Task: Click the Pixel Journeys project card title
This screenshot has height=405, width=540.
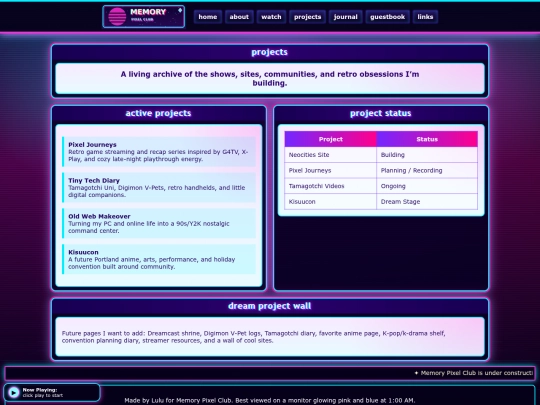Action: pos(92,145)
